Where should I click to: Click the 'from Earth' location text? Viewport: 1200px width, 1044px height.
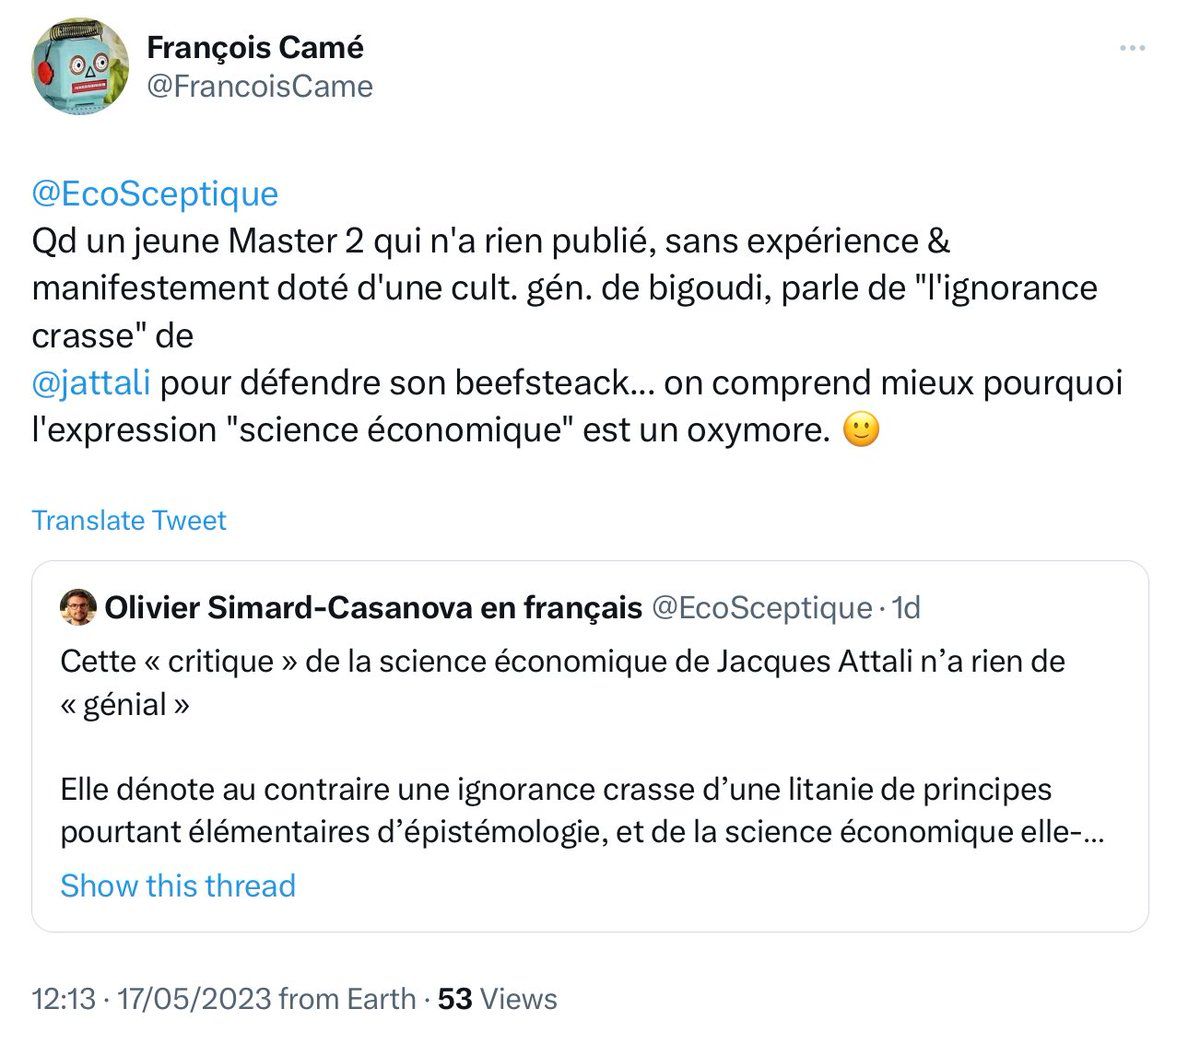pyautogui.click(x=347, y=998)
